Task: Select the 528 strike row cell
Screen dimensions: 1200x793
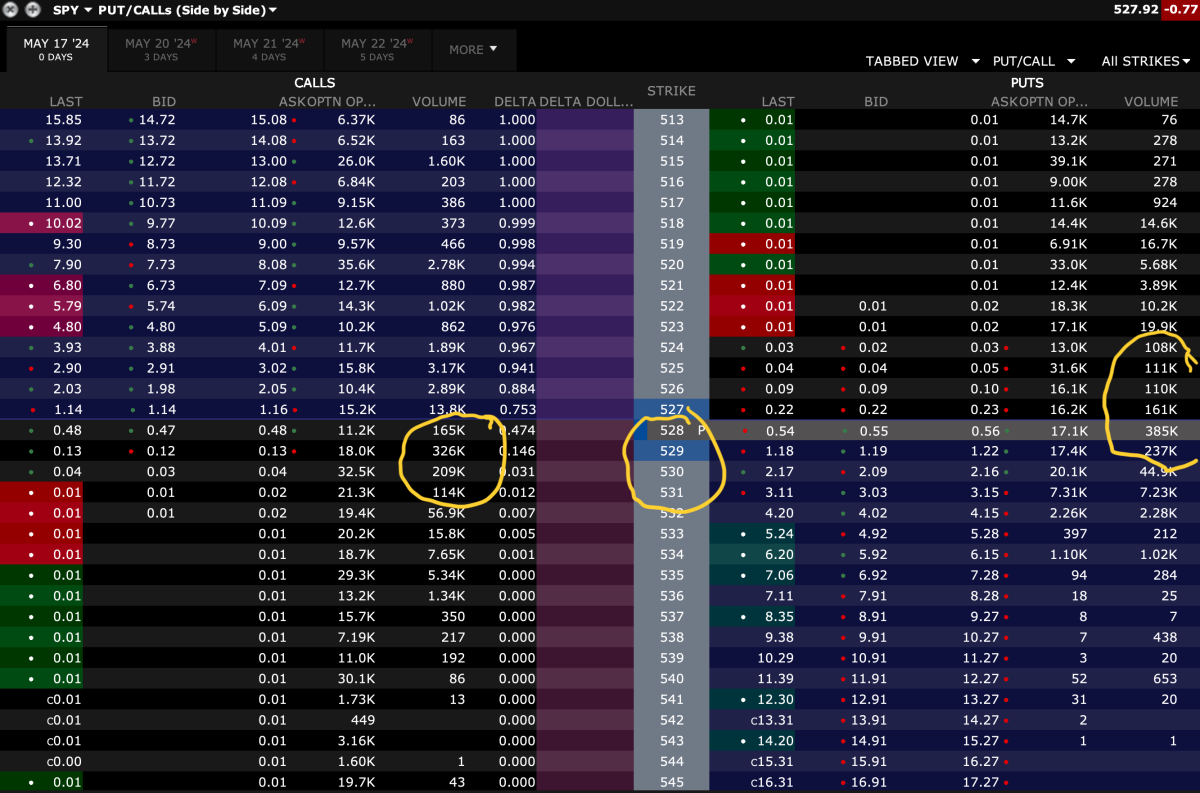Action: pos(671,430)
